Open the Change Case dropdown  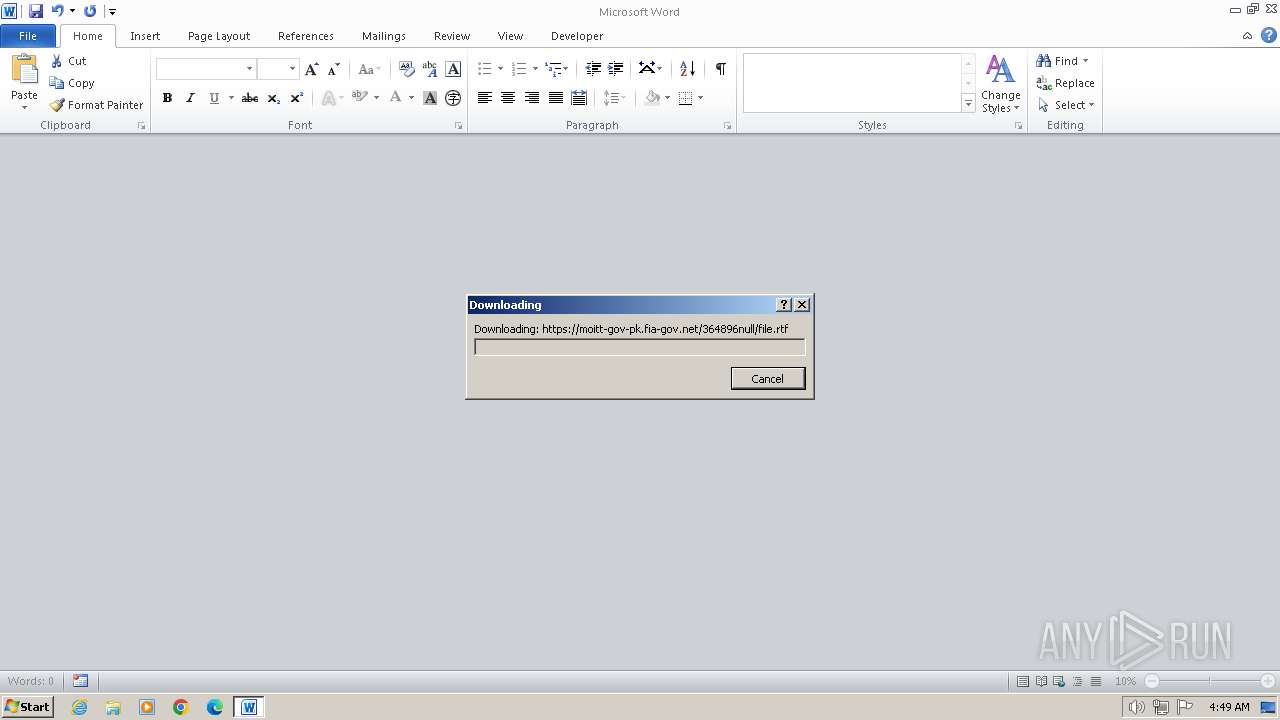pos(369,69)
